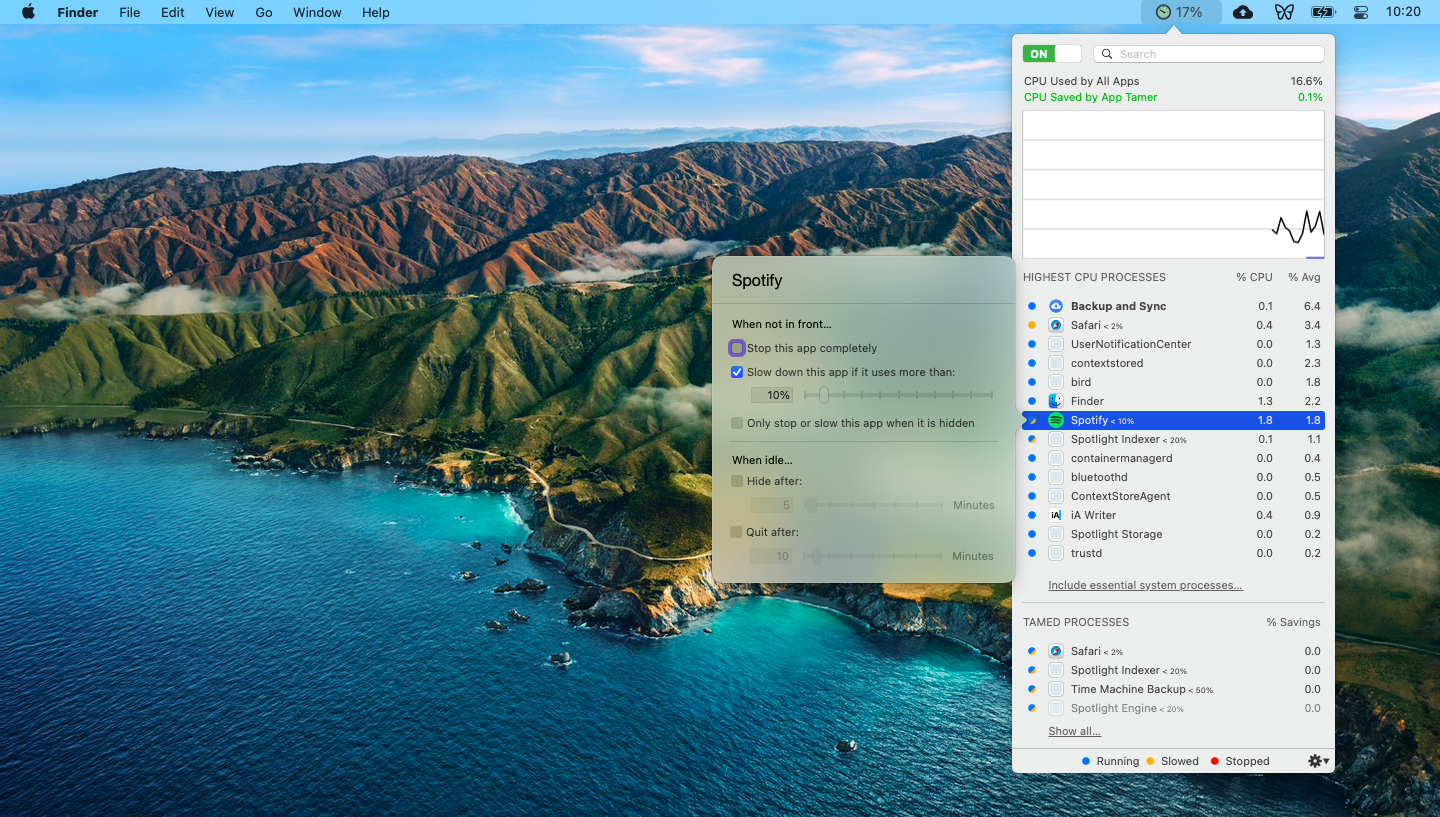Click the Time Machine Backup process icon
The image size is (1440, 817).
click(1056, 689)
